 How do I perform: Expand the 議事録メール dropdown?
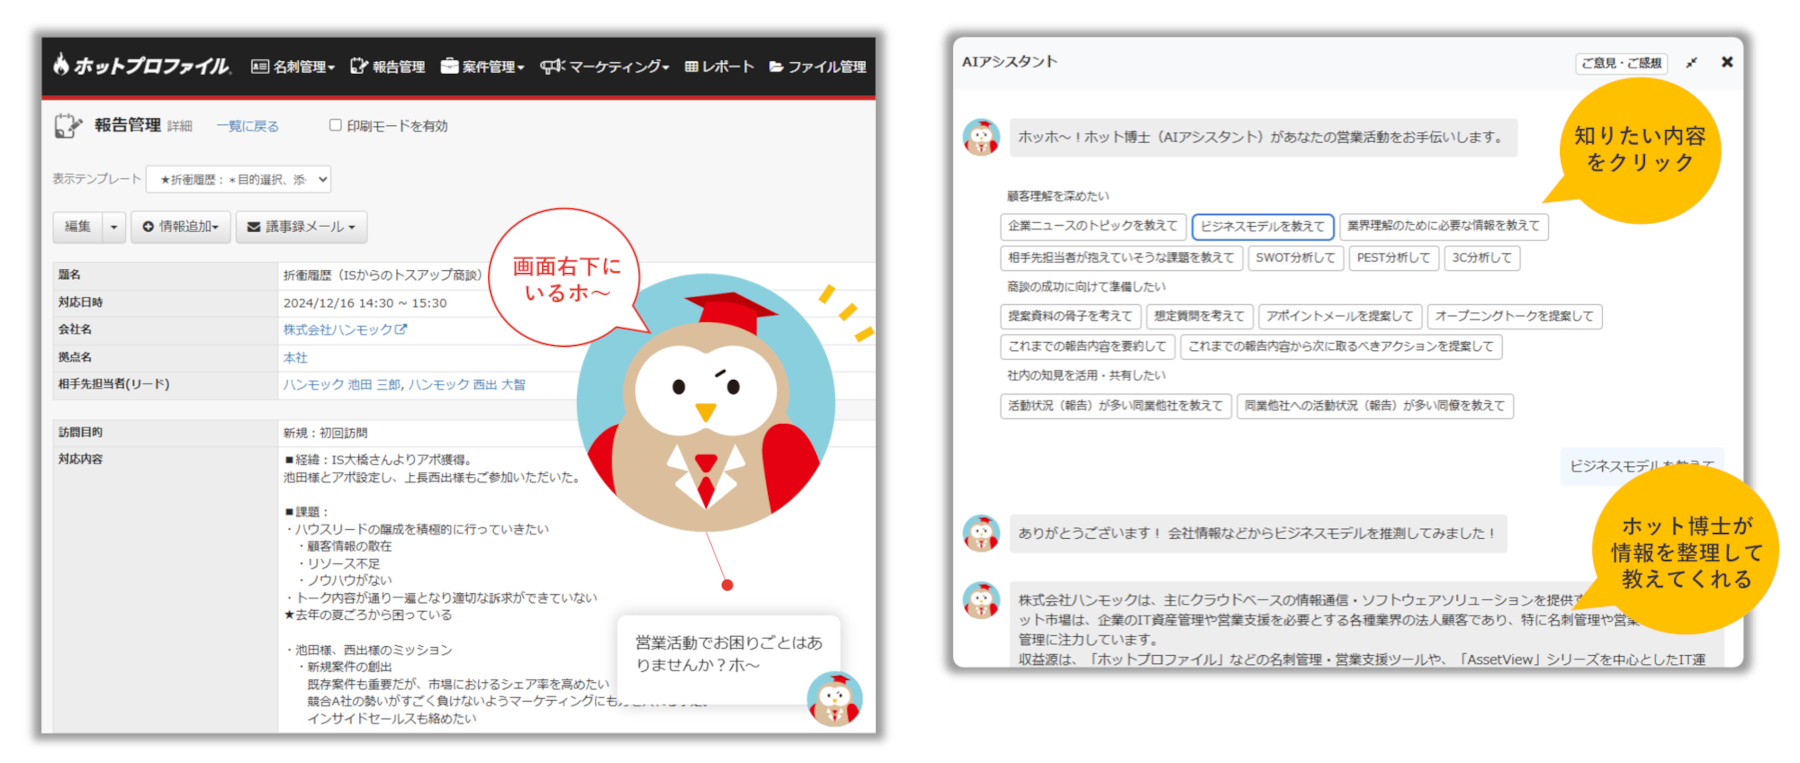301,227
